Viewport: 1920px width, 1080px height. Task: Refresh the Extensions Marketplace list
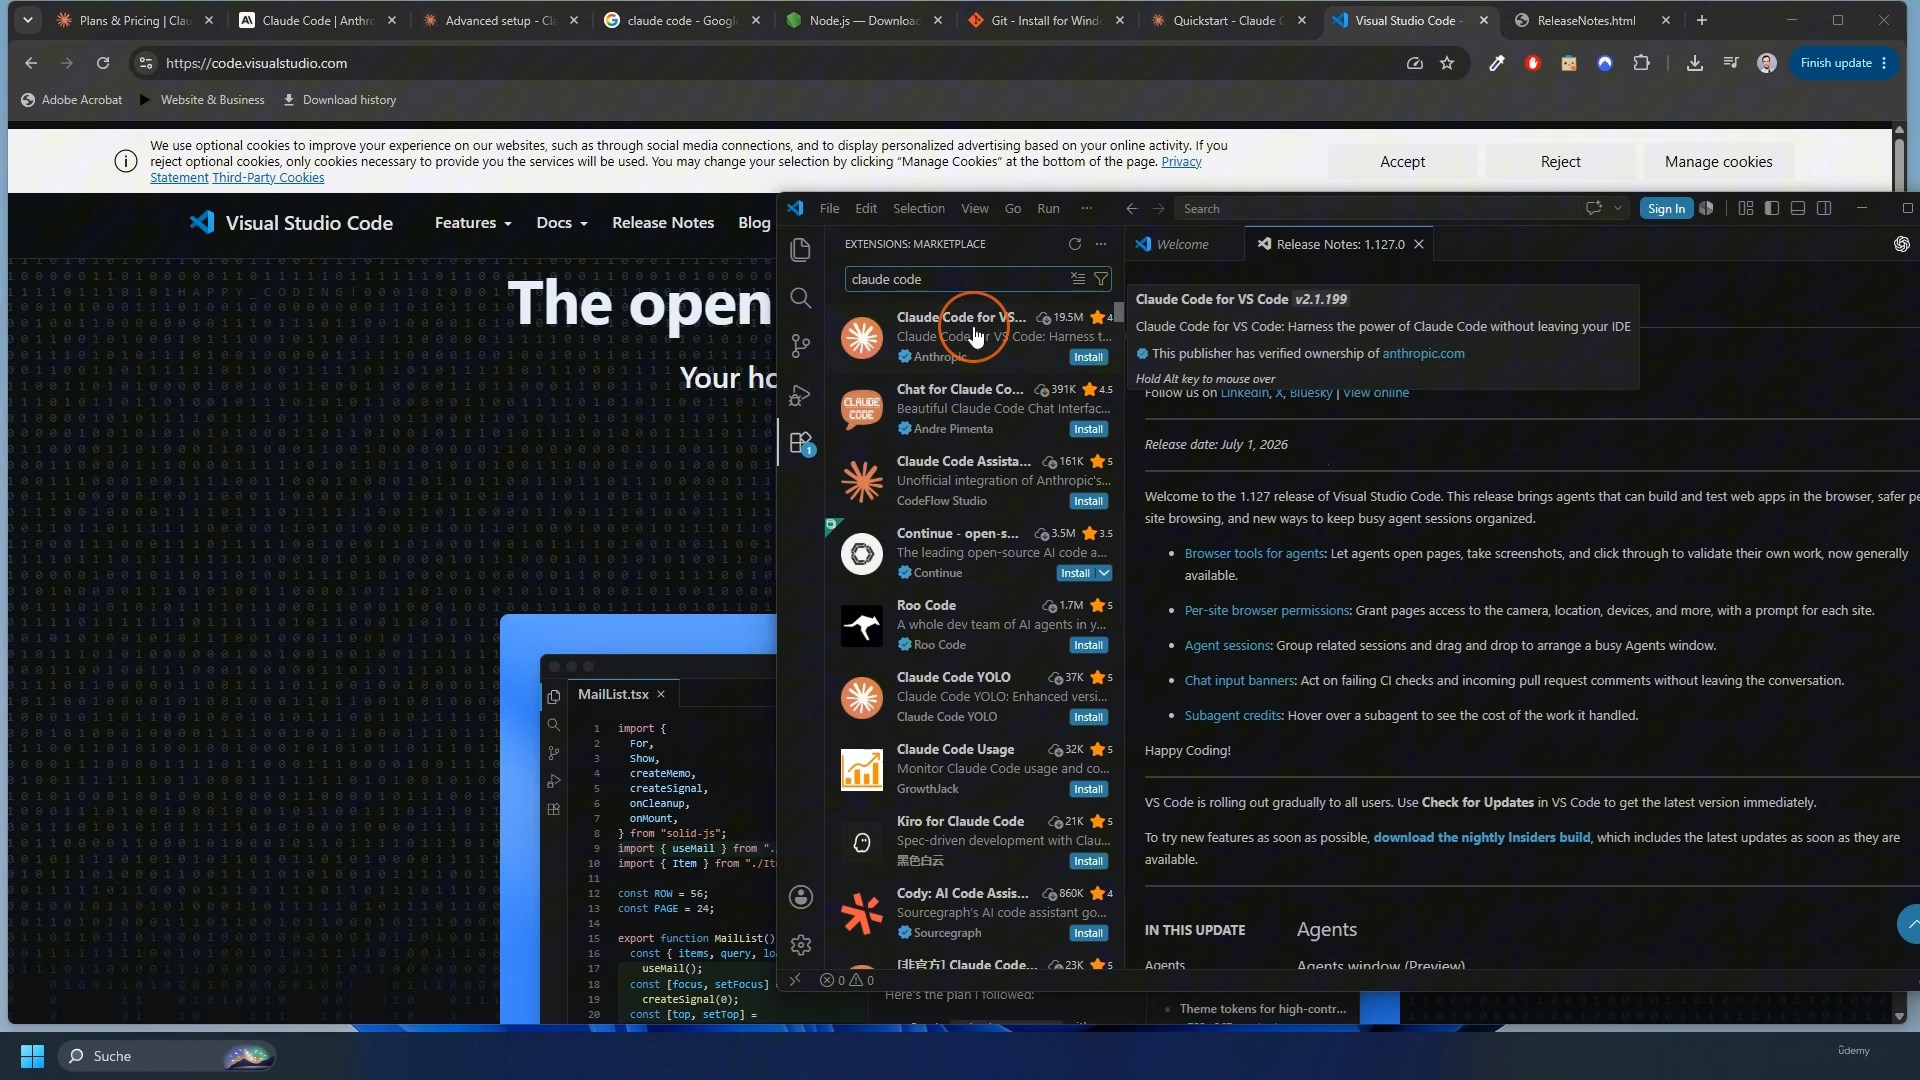(1075, 244)
